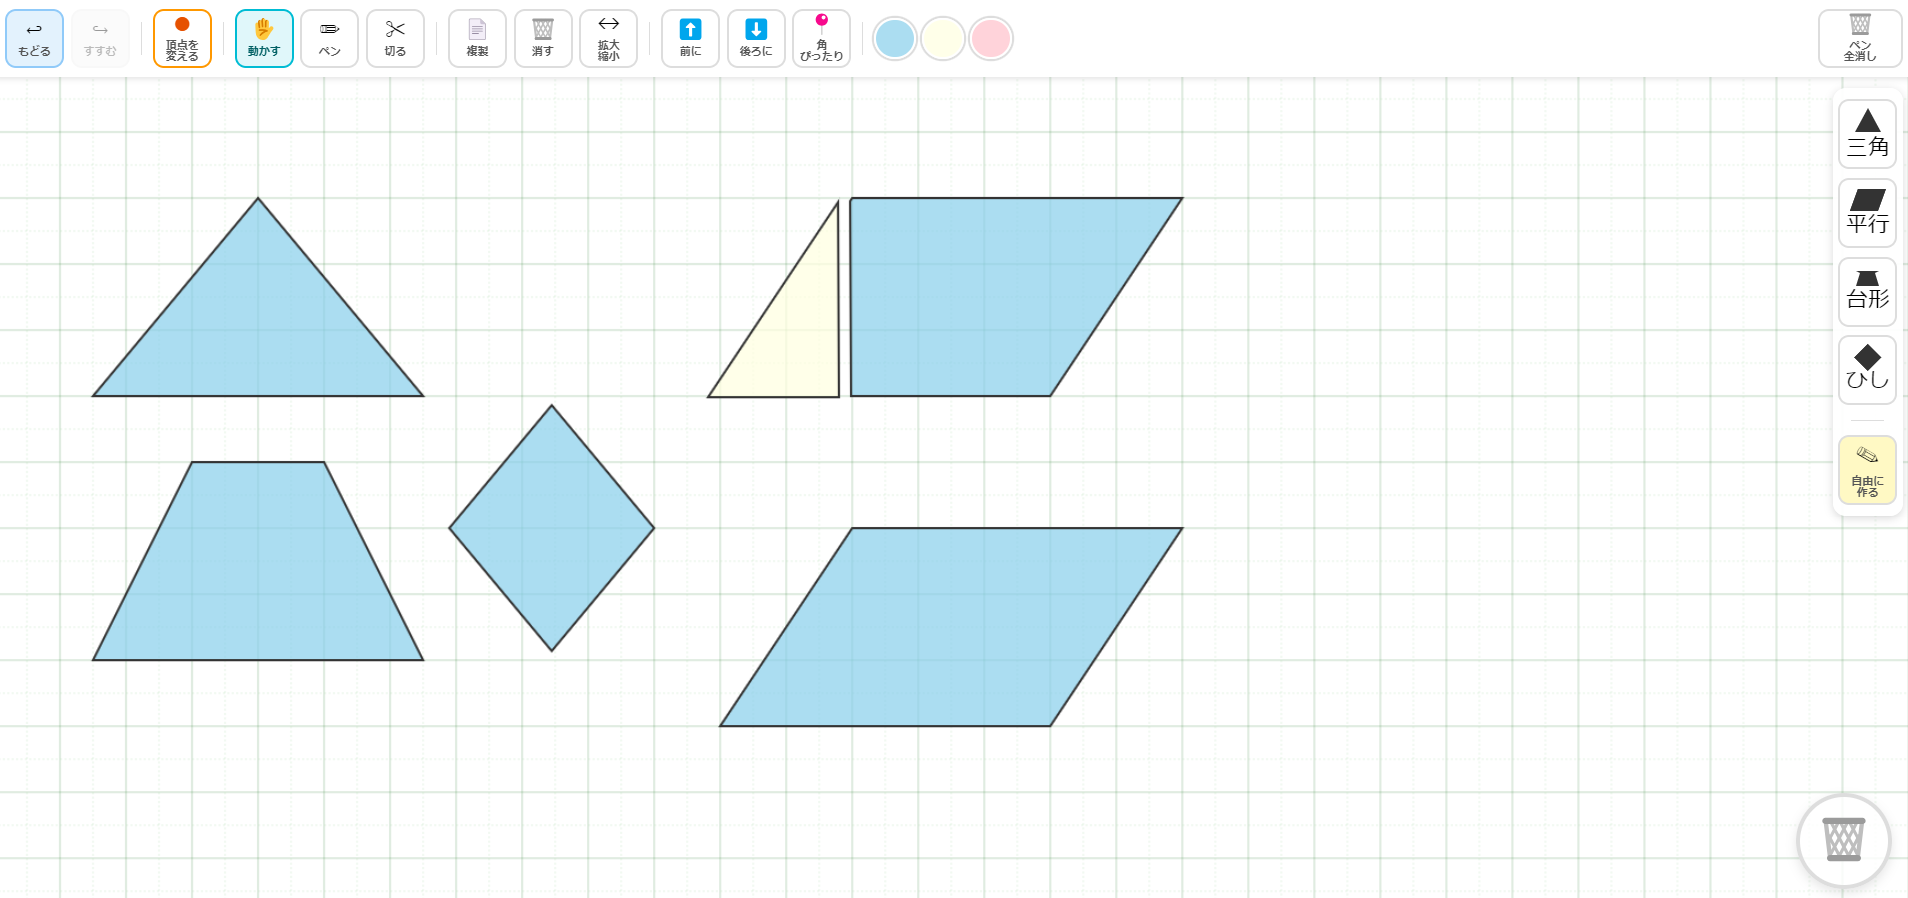Click 自由に作る free draw button

tap(1866, 470)
